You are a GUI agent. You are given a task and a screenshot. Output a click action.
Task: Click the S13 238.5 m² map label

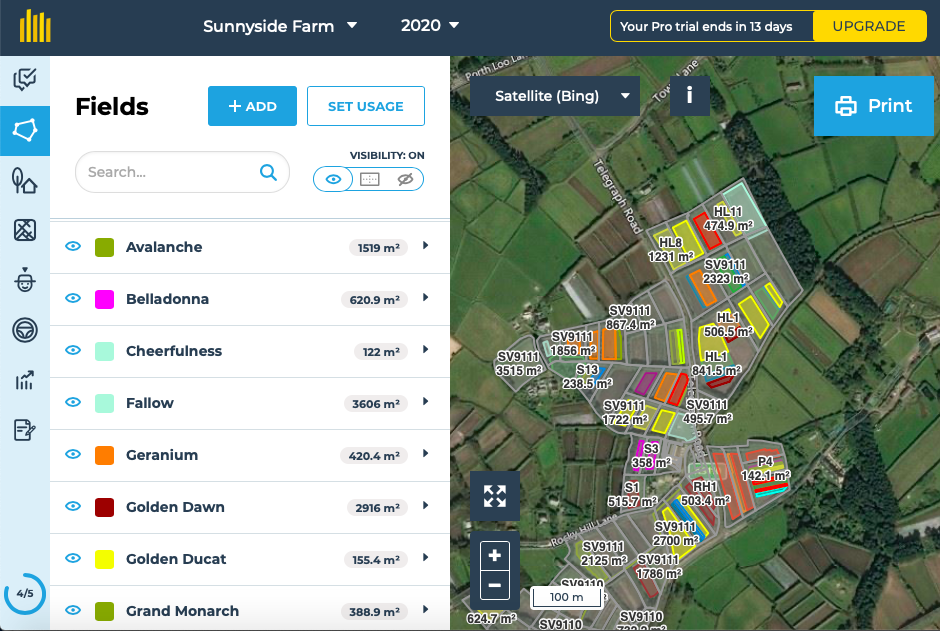(587, 376)
